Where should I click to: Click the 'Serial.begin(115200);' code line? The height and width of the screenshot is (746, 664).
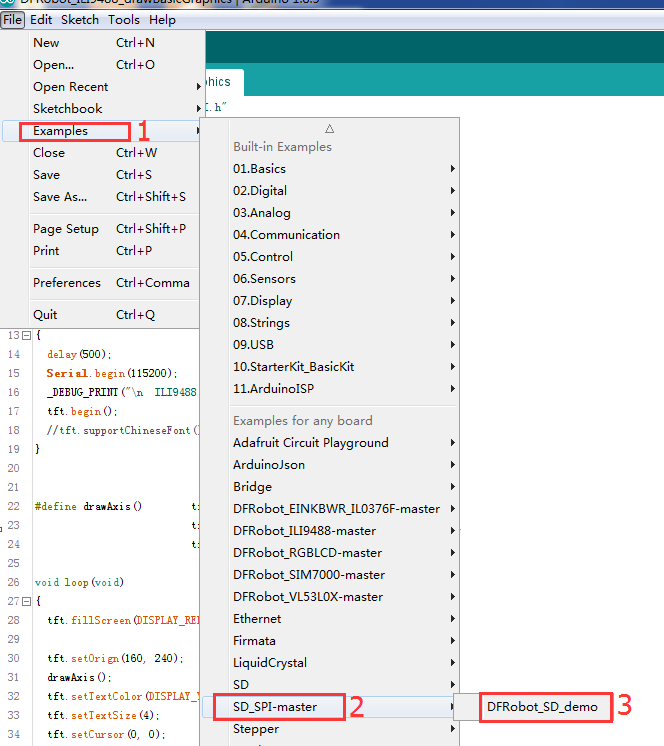tap(112, 373)
